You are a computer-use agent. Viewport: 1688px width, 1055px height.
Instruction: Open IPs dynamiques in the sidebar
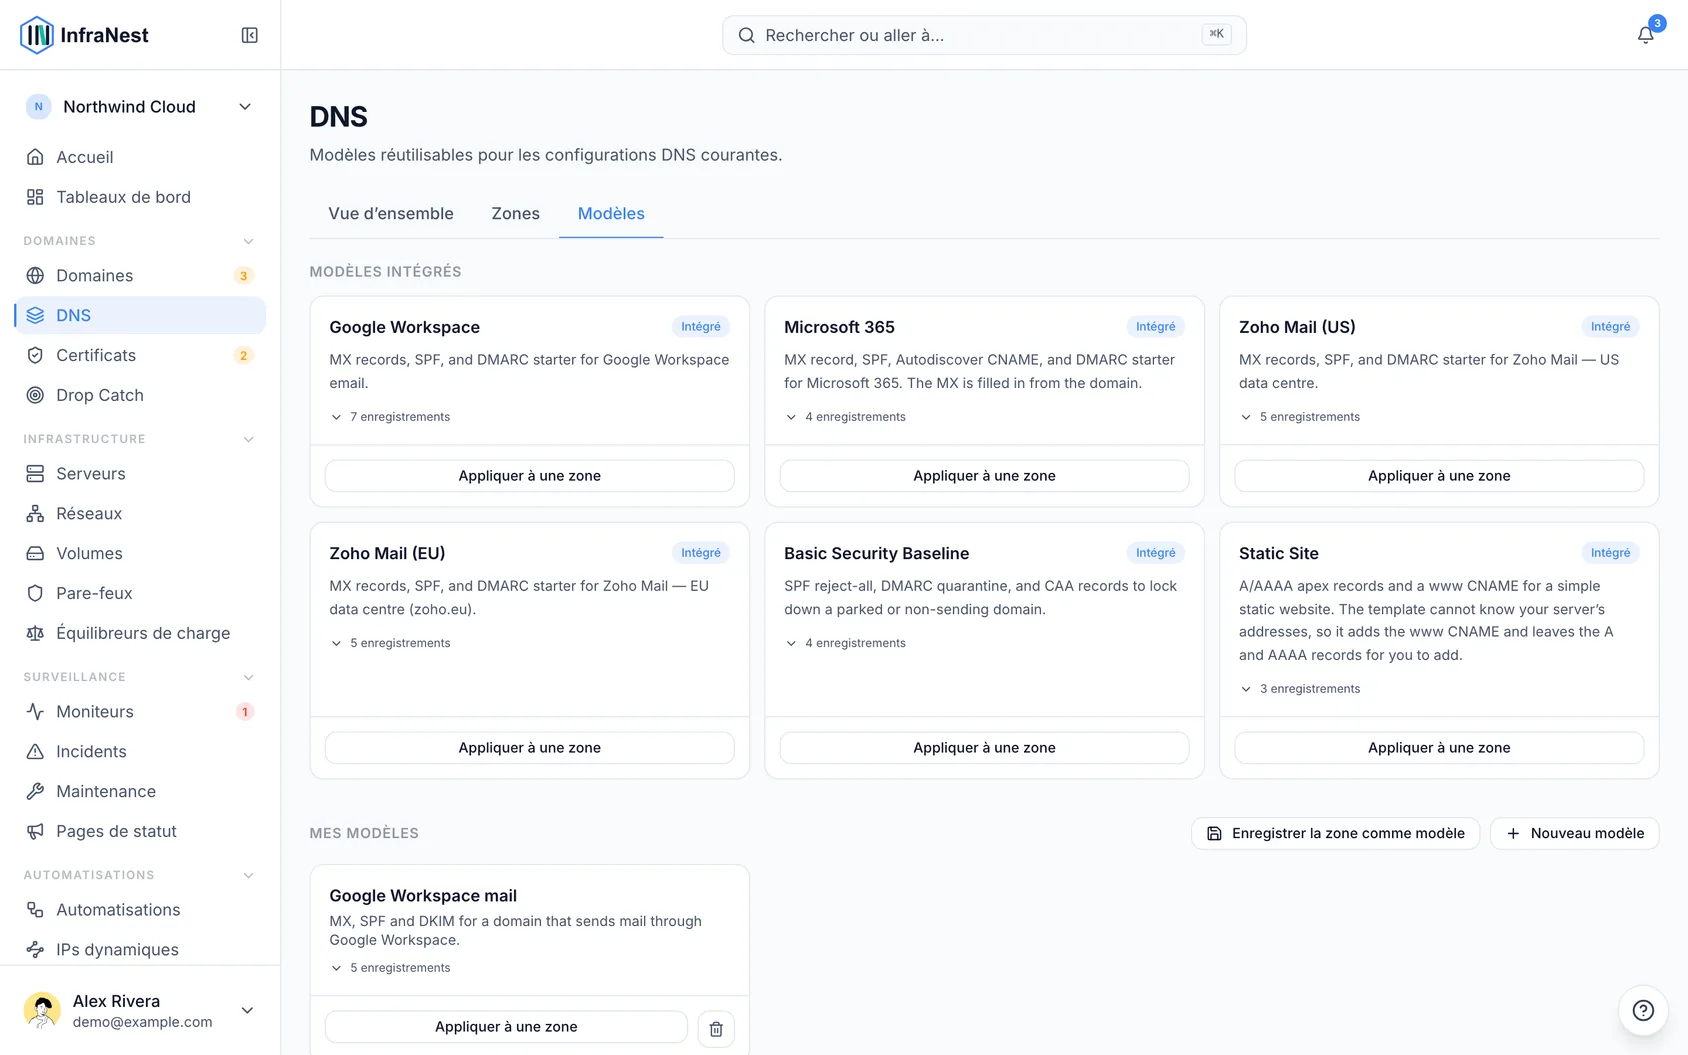click(140, 949)
